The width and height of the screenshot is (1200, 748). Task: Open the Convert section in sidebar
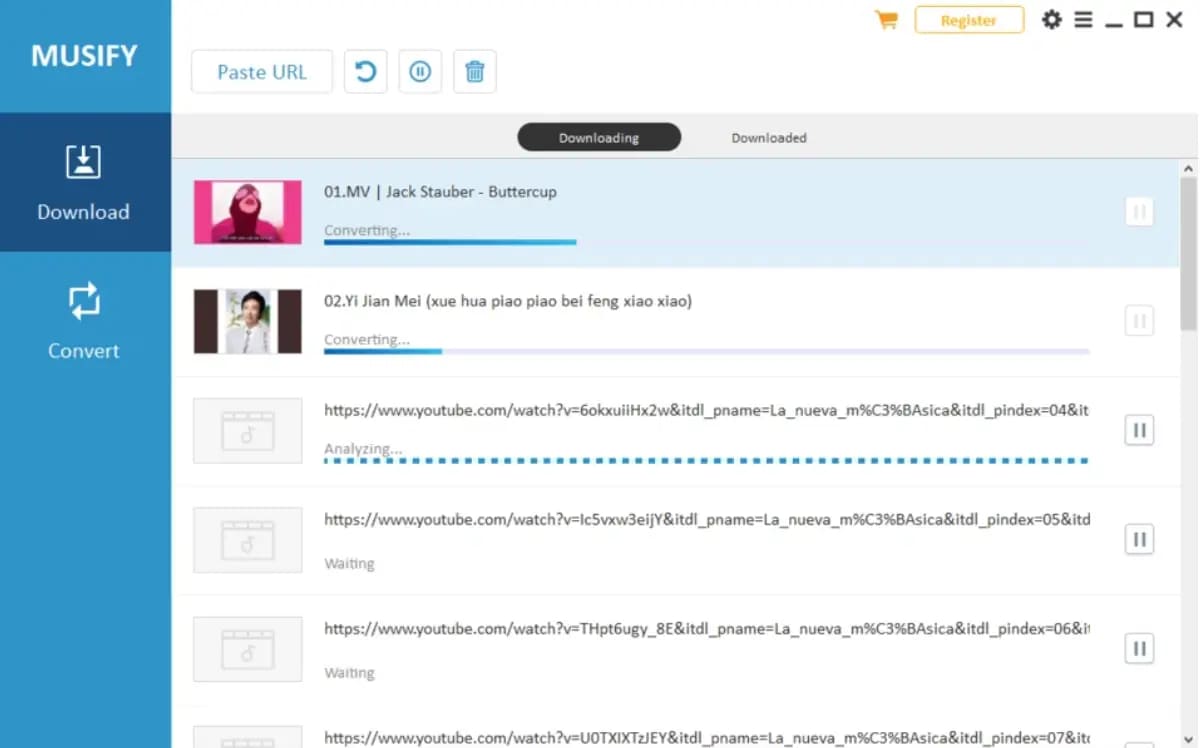click(x=84, y=321)
